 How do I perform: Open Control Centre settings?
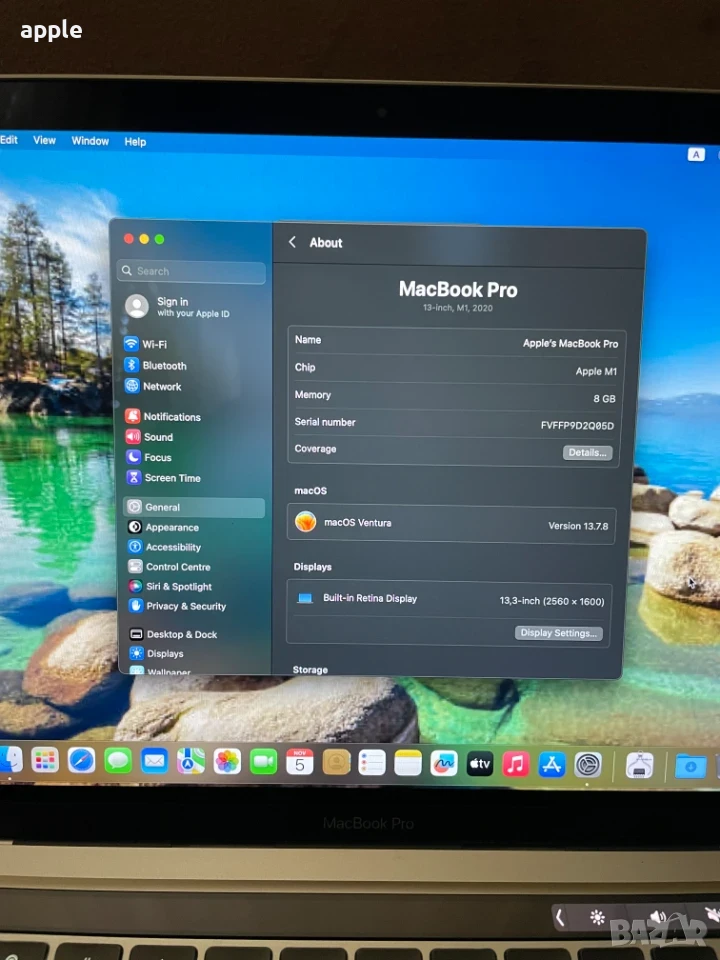(x=169, y=566)
